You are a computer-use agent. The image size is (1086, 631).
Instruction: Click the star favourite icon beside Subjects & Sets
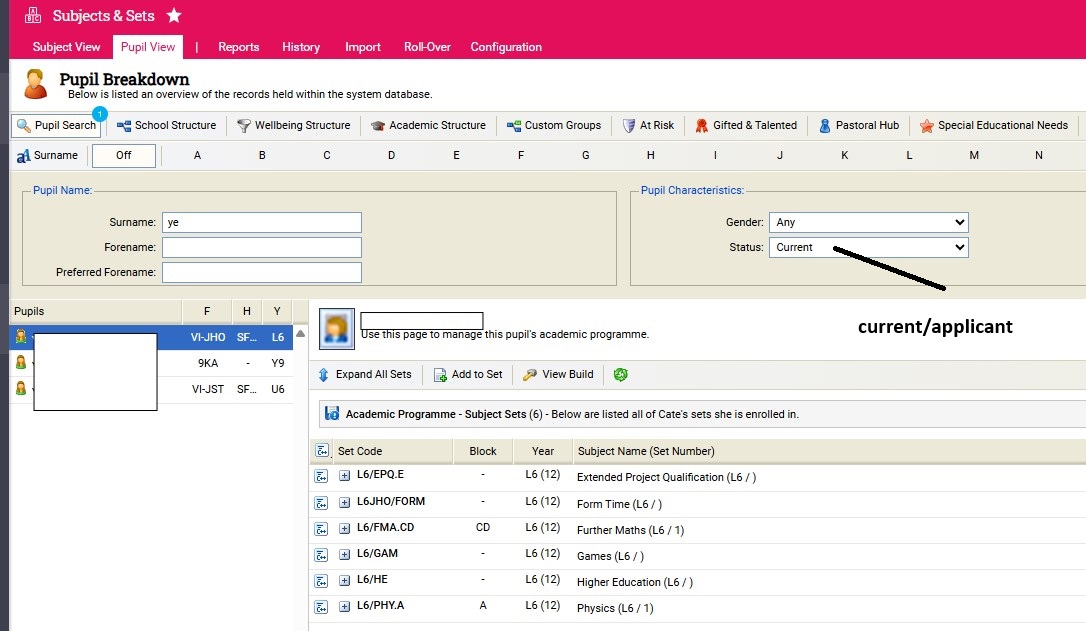tap(174, 15)
